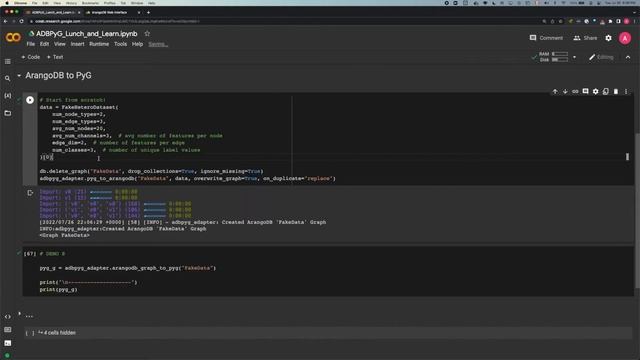640x360 pixels.
Task: Move the selected cell down
Action: coord(565,91)
